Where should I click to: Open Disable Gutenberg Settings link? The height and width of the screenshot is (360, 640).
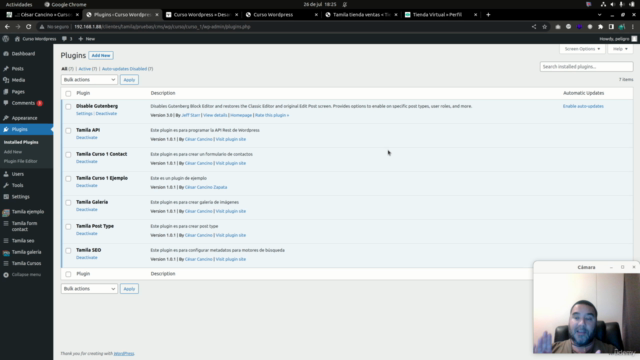point(84,113)
